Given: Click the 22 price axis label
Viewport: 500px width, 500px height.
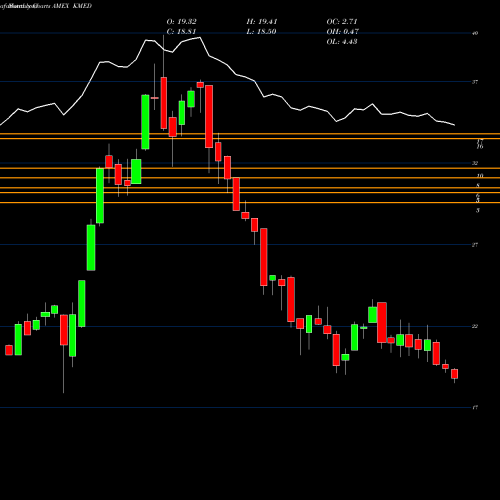Looking at the screenshot, I should (475, 326).
